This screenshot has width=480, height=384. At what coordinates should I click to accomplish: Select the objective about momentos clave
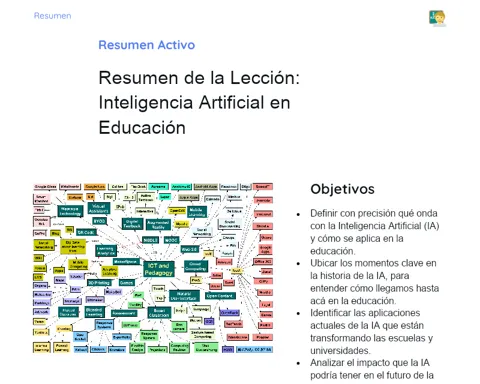[375, 282]
